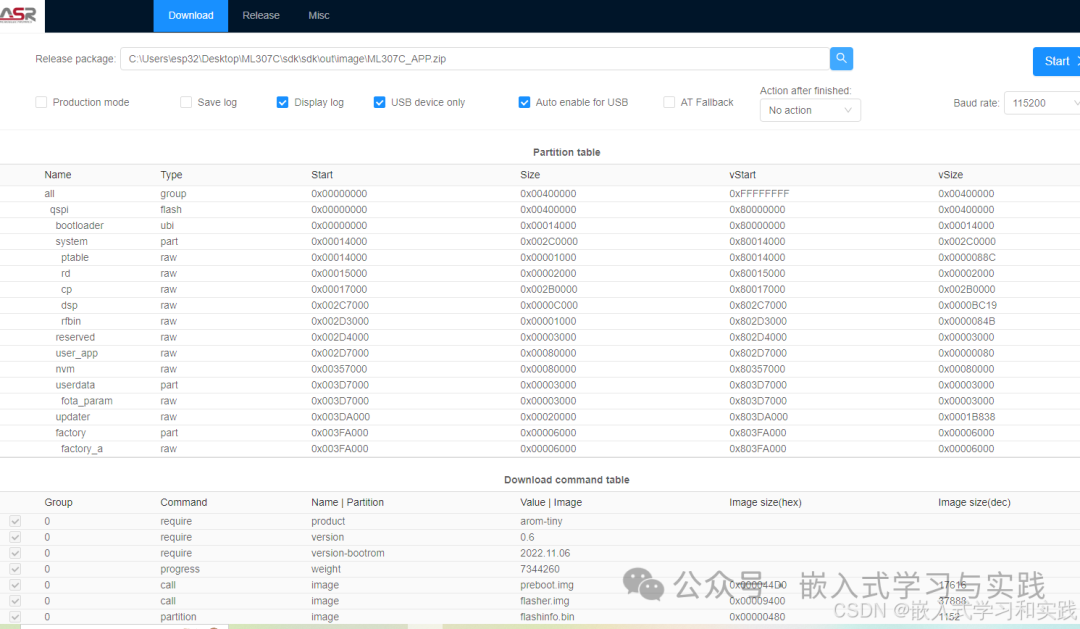Click inside the Release package path field
1080x629 pixels.
pos(470,58)
